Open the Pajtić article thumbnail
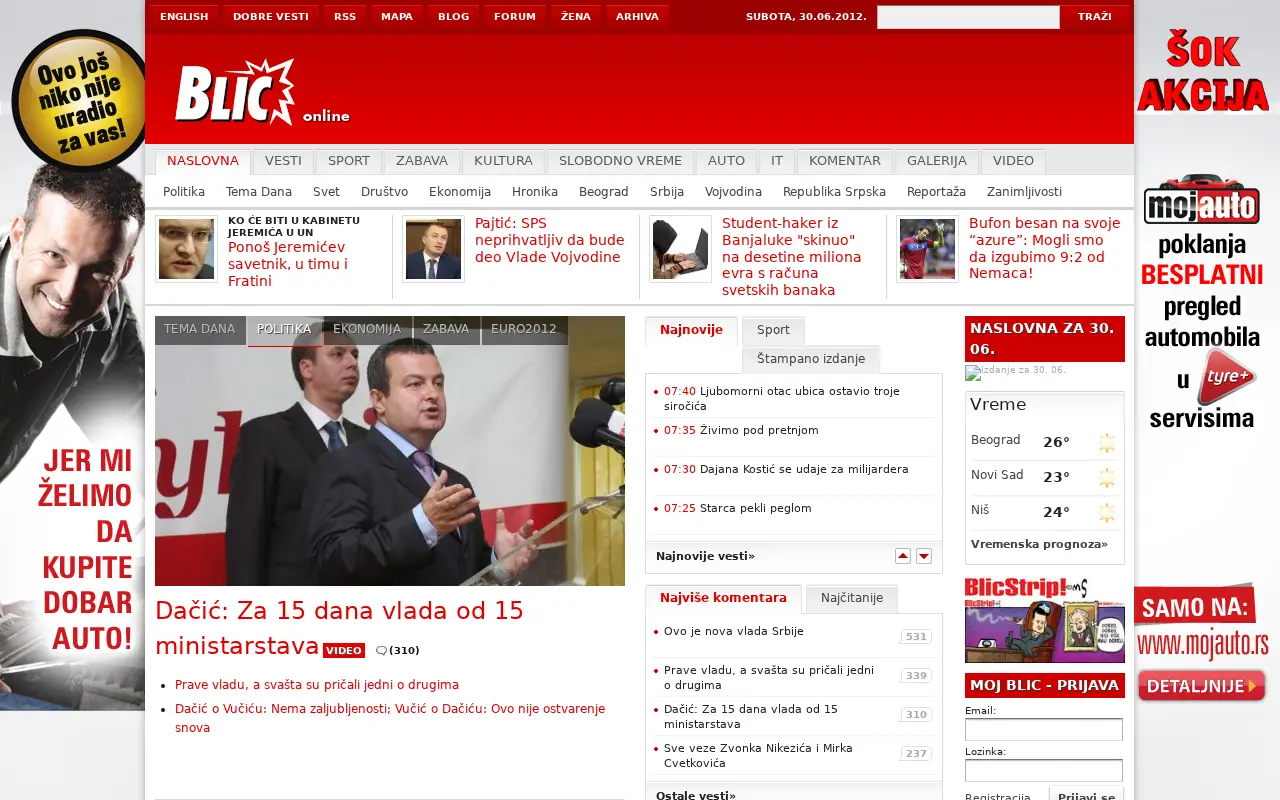Viewport: 1280px width, 800px height. tap(433, 249)
